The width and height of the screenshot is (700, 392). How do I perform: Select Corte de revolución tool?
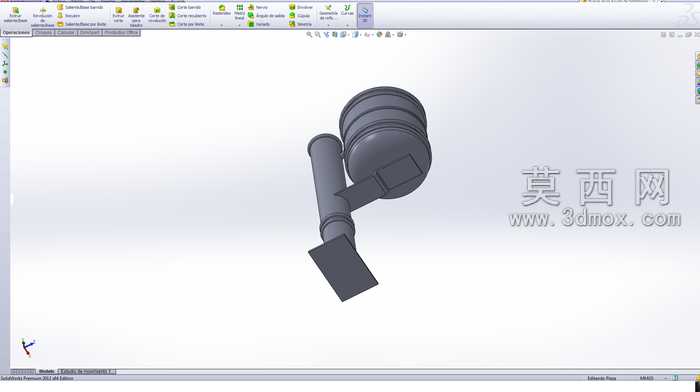pos(157,15)
